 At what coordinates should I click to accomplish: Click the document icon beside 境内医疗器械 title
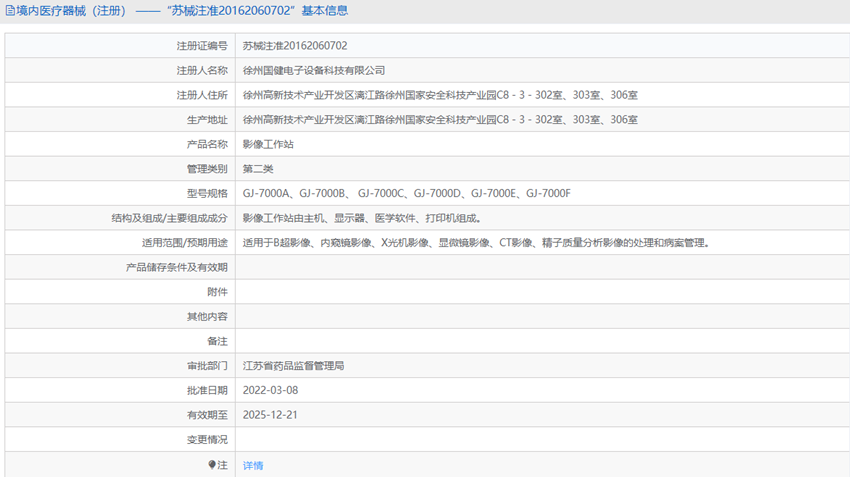[x=10, y=11]
